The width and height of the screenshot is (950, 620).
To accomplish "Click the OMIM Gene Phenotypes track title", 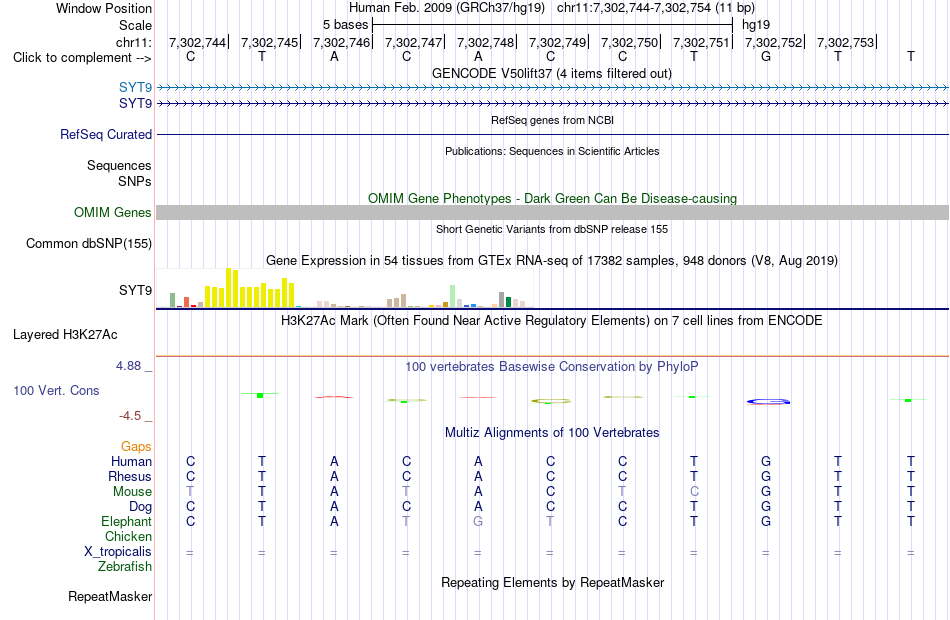I will [553, 199].
